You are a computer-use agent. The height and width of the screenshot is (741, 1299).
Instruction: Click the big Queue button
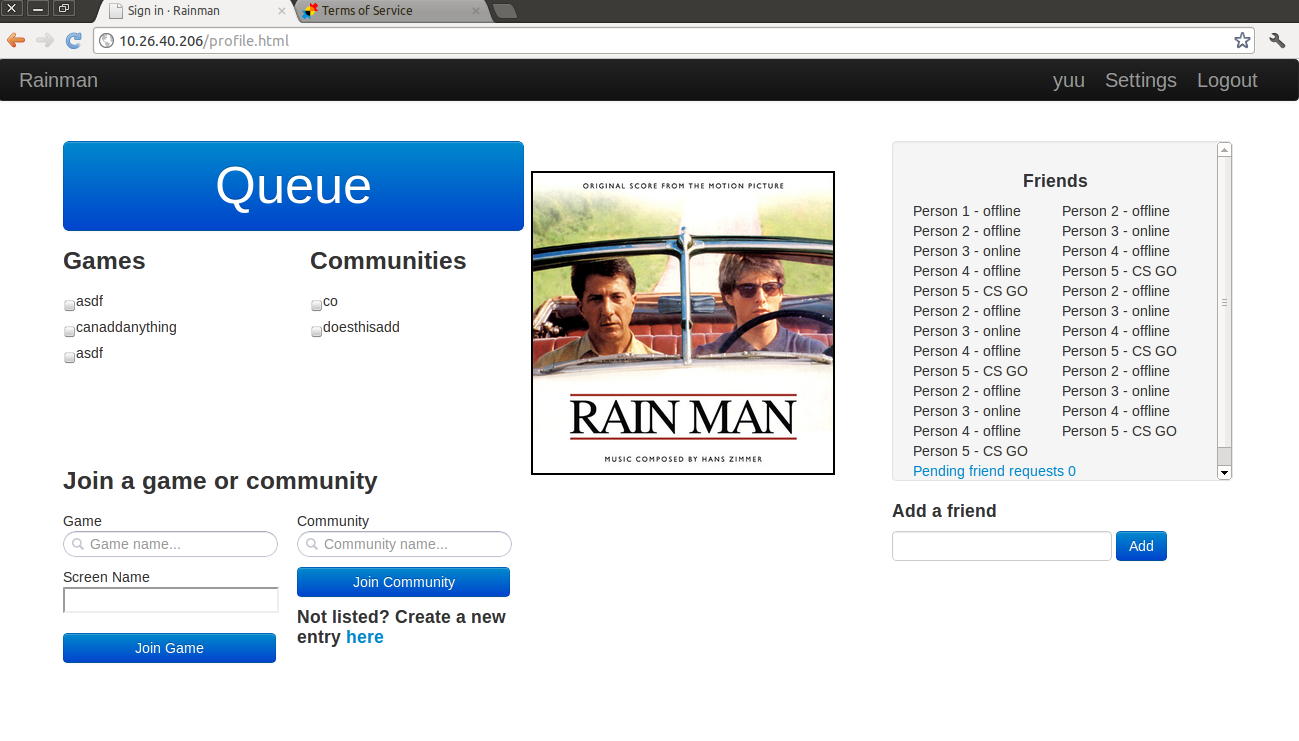coord(293,186)
